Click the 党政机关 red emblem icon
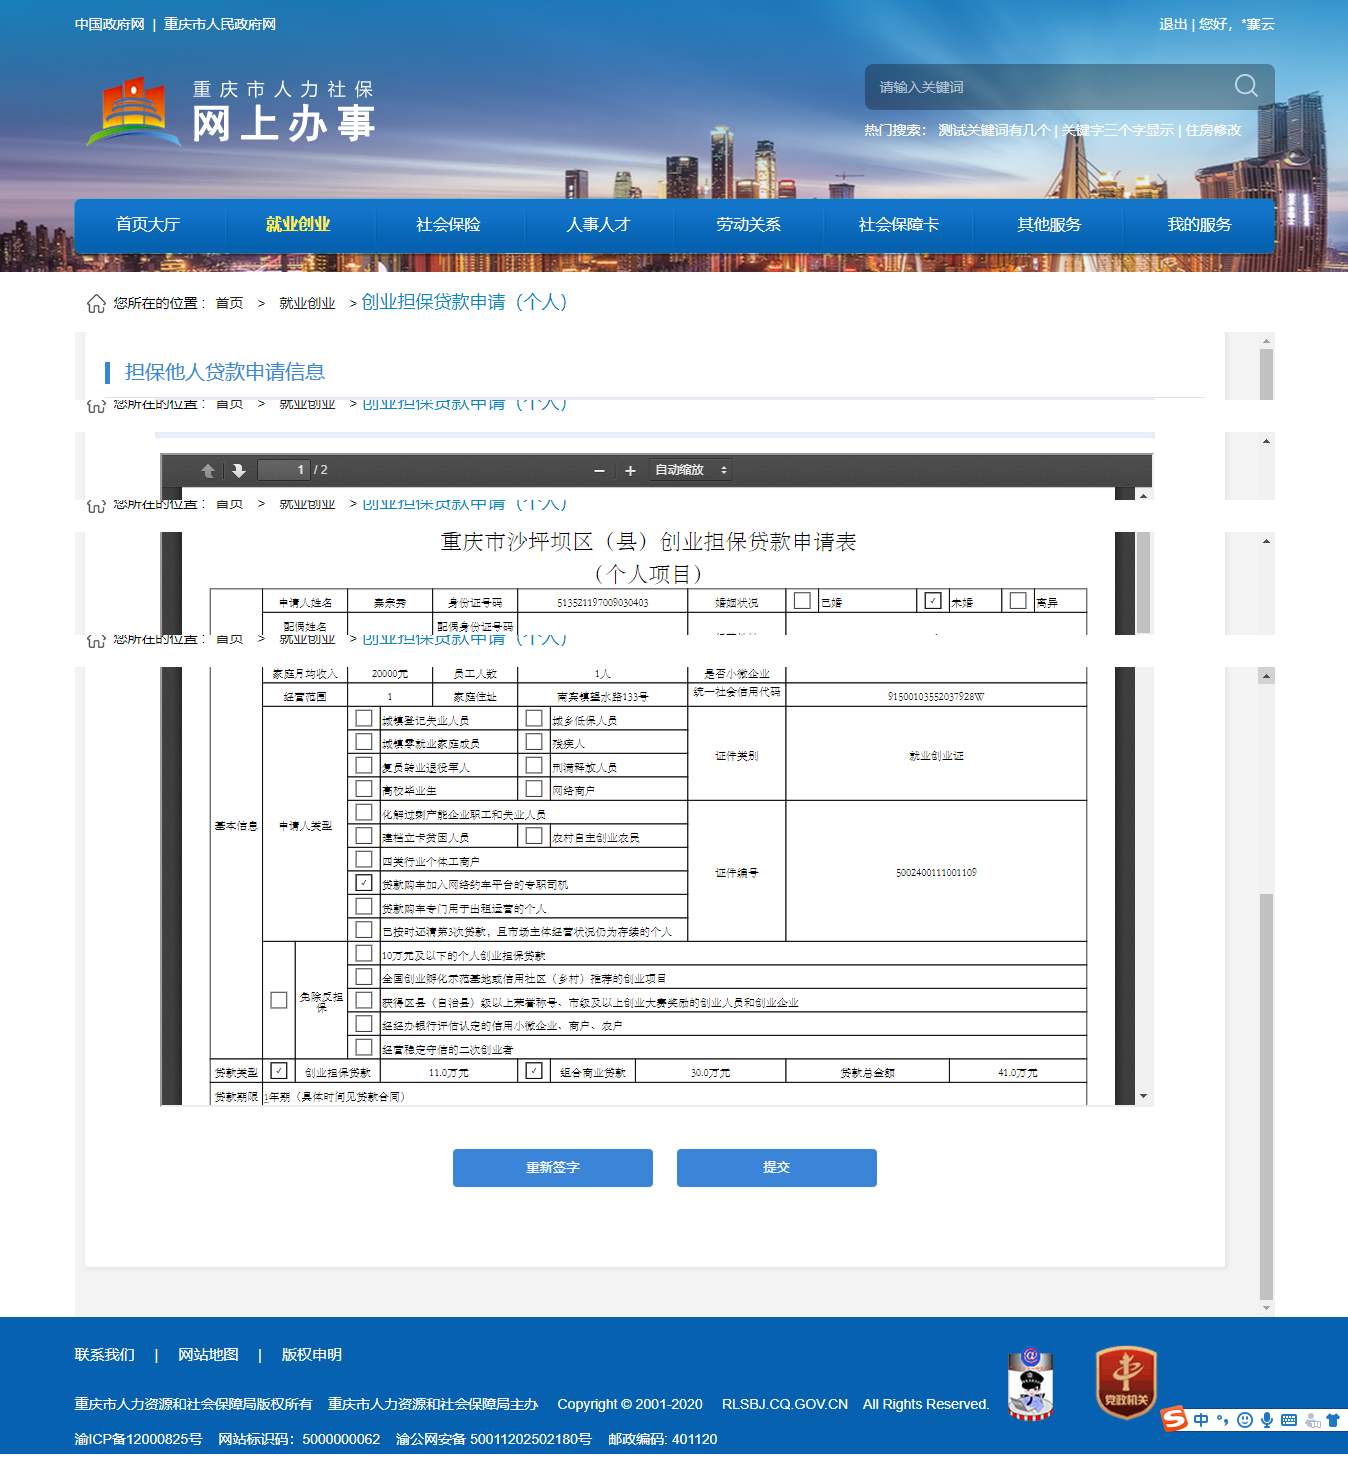Screen dimensions: 1348x1459 click(1126, 1383)
